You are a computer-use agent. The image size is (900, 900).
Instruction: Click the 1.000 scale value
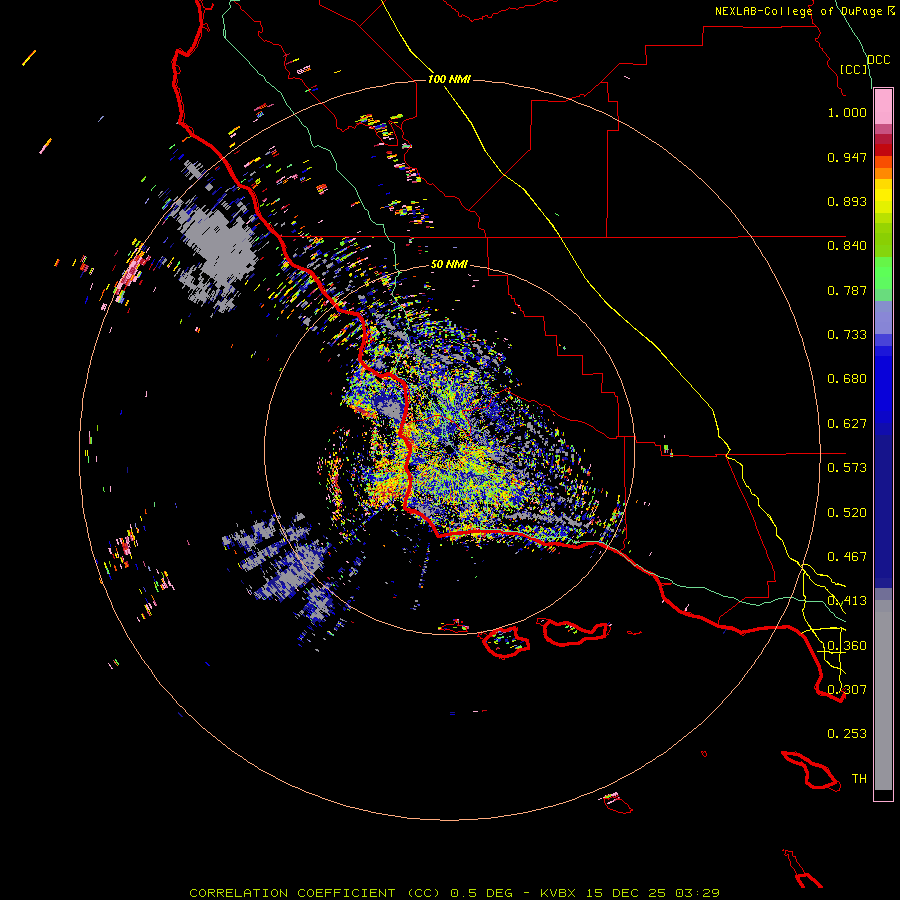(x=847, y=112)
